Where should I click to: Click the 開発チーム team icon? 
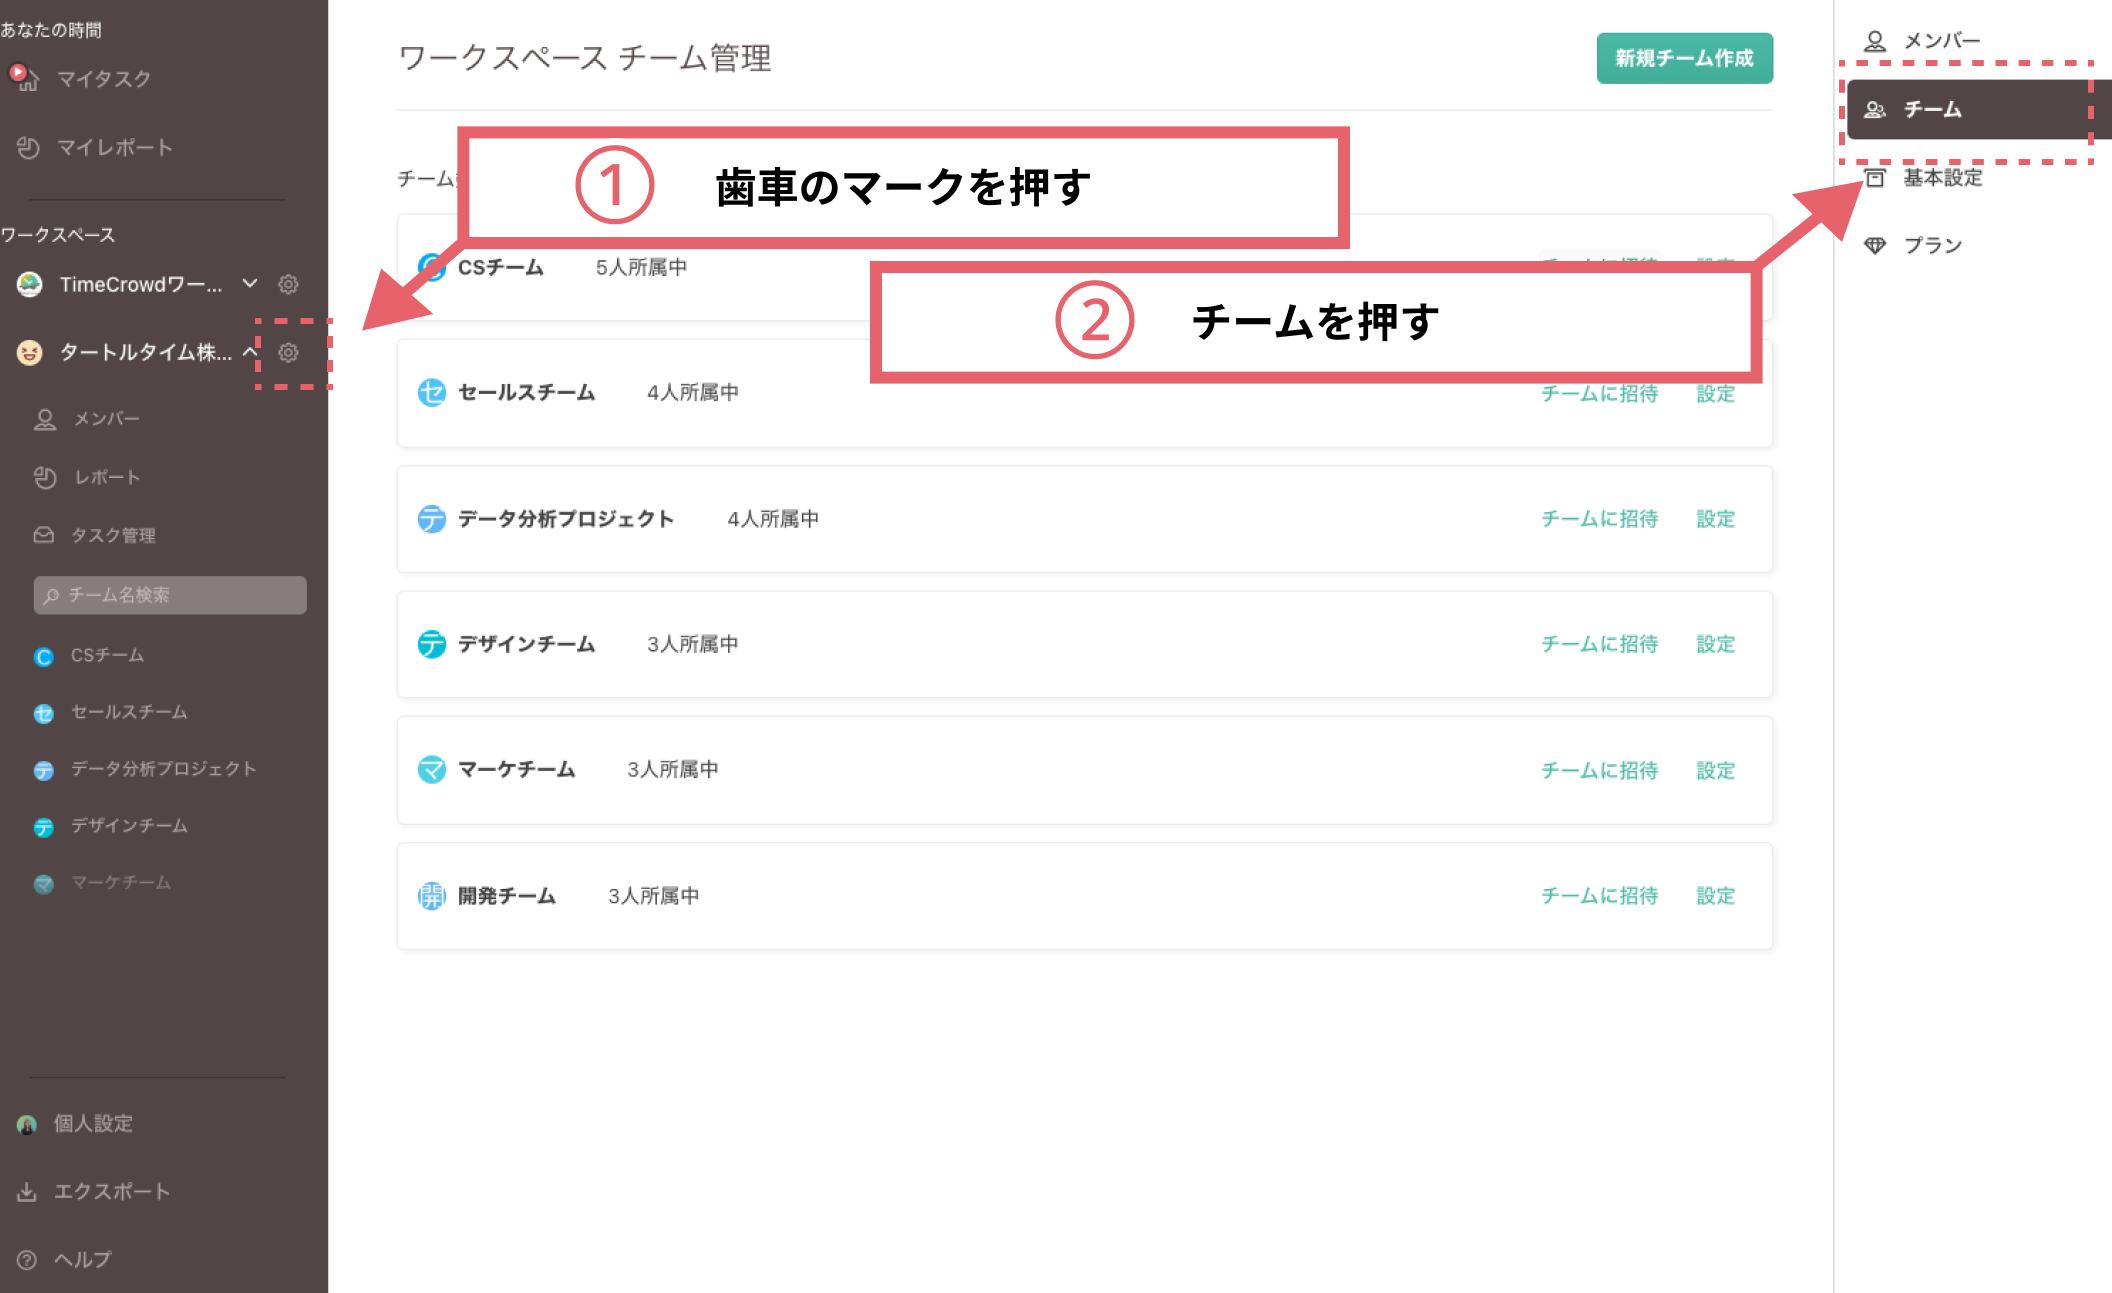tap(431, 896)
